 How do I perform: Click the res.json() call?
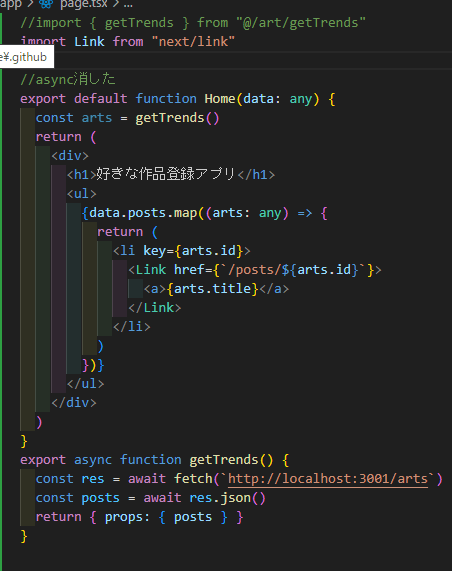point(227,497)
